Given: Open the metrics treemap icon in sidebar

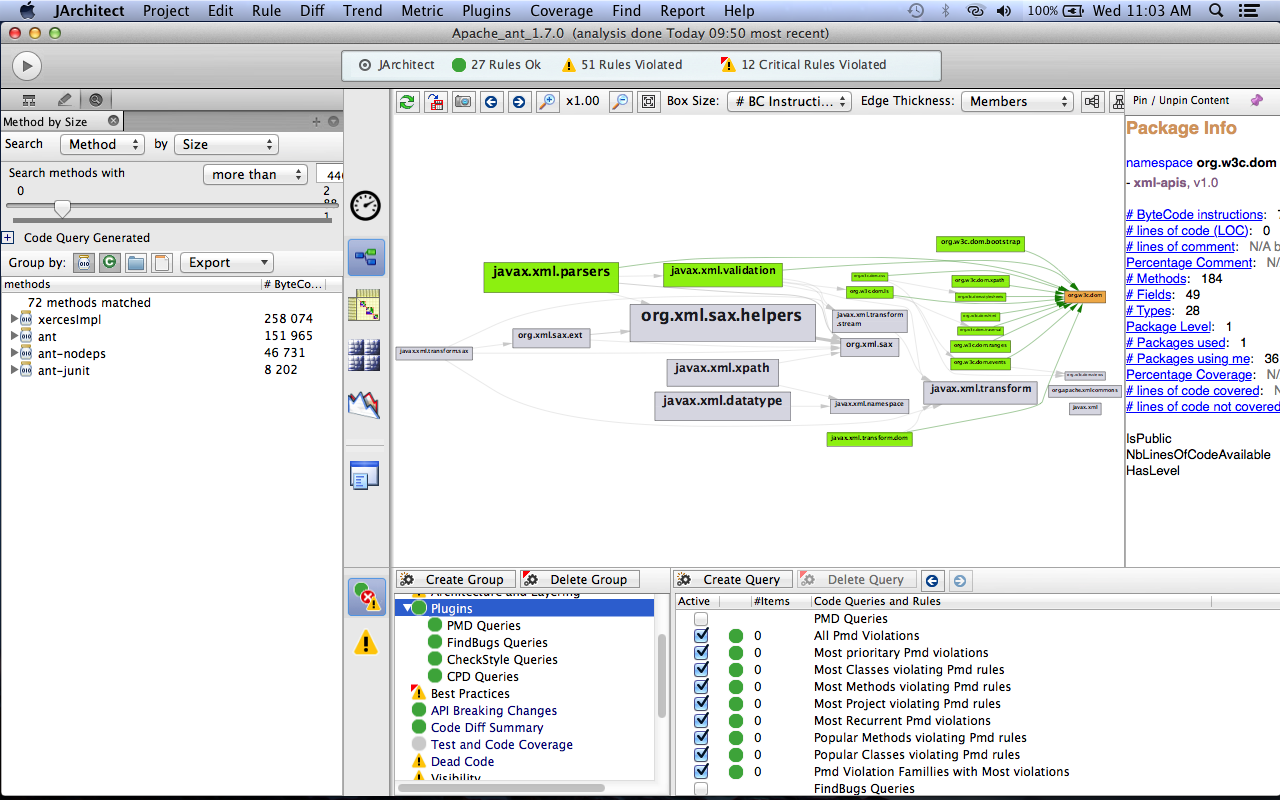Looking at the screenshot, I should point(364,355).
